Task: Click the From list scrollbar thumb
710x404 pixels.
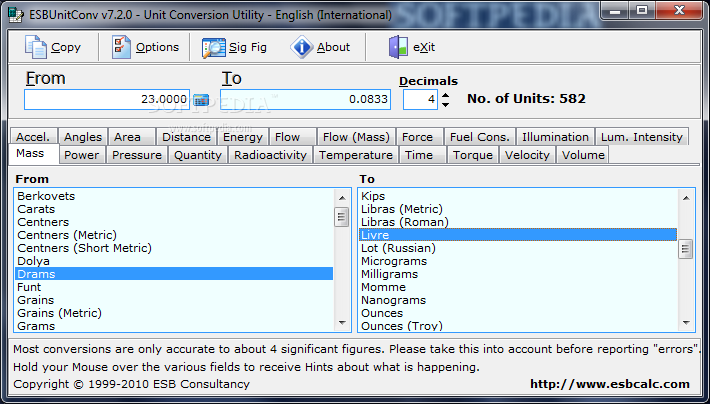Action: (342, 216)
